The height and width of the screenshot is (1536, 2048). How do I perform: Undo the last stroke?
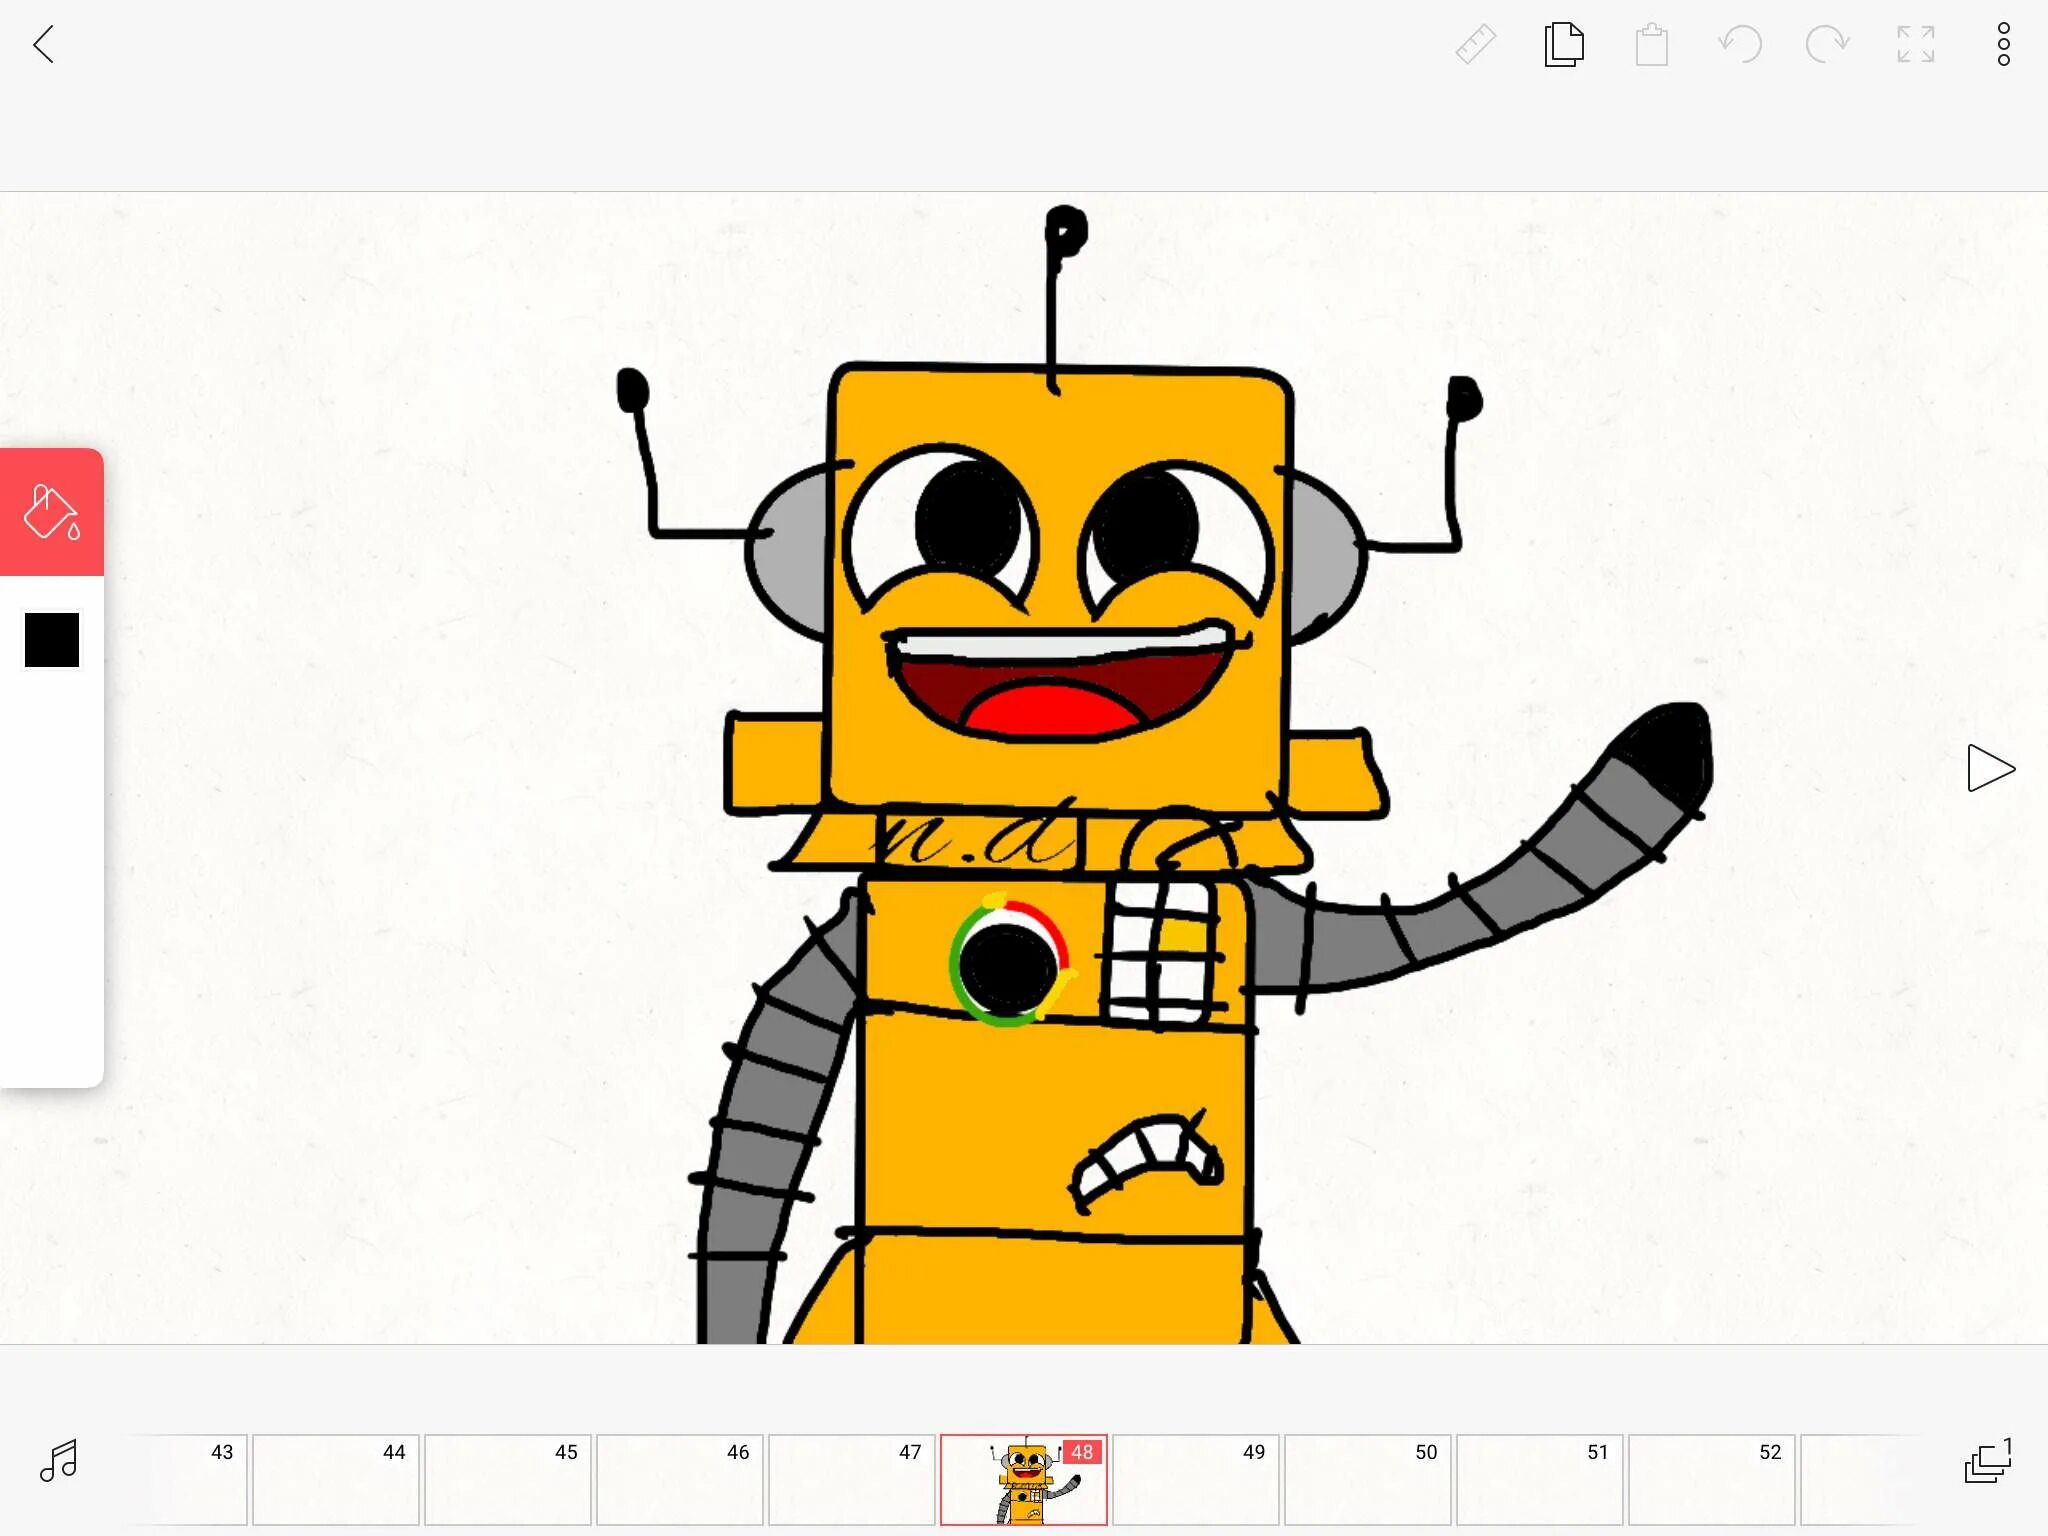click(x=1740, y=45)
